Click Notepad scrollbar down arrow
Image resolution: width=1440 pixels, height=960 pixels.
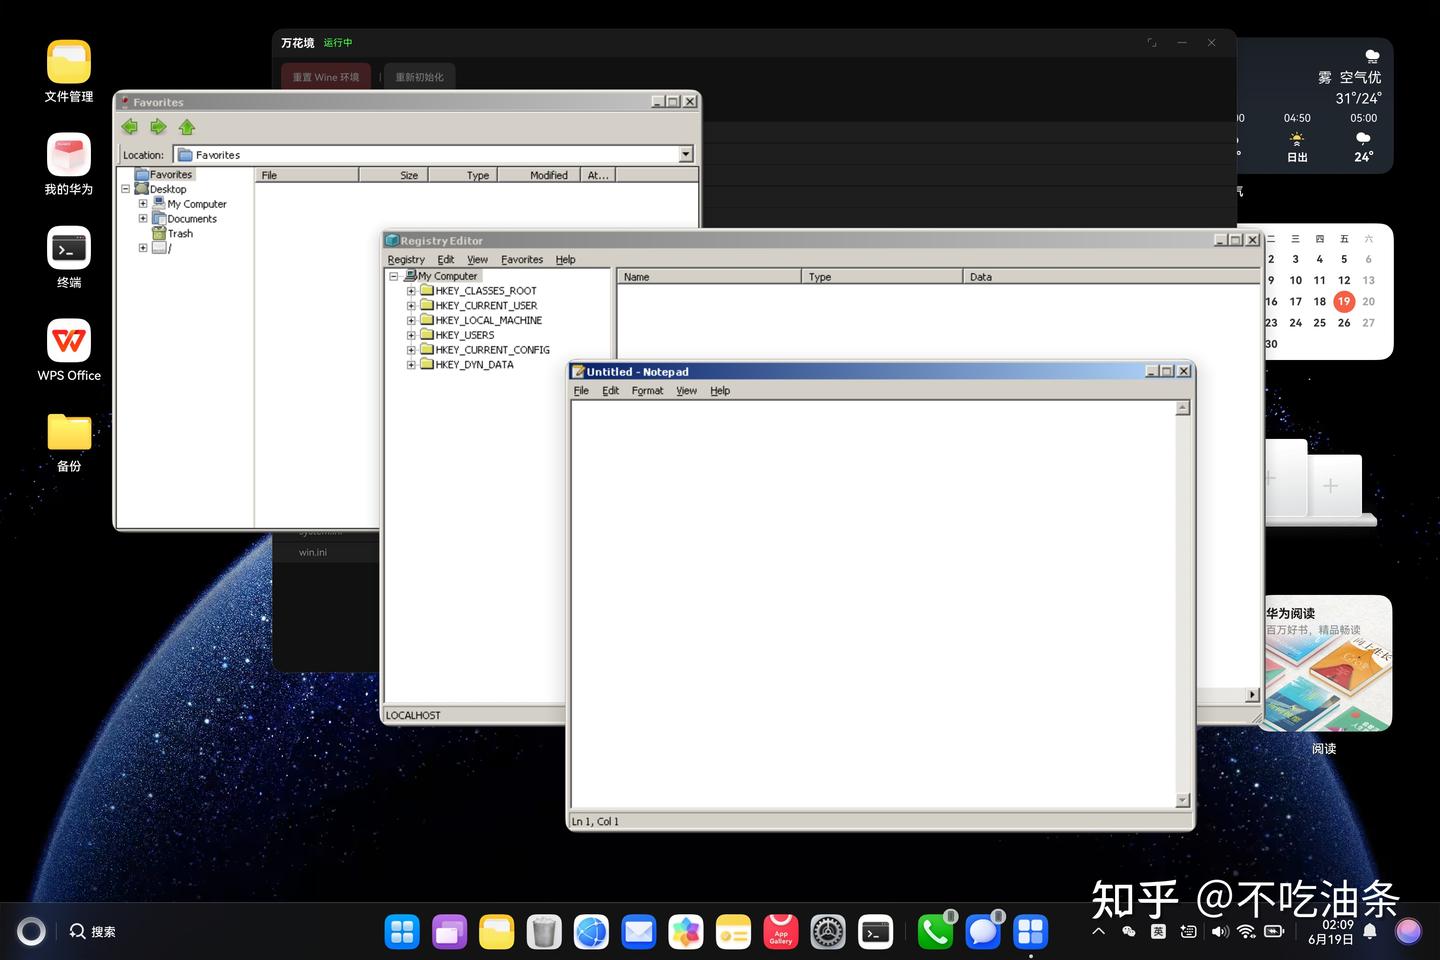tap(1183, 801)
